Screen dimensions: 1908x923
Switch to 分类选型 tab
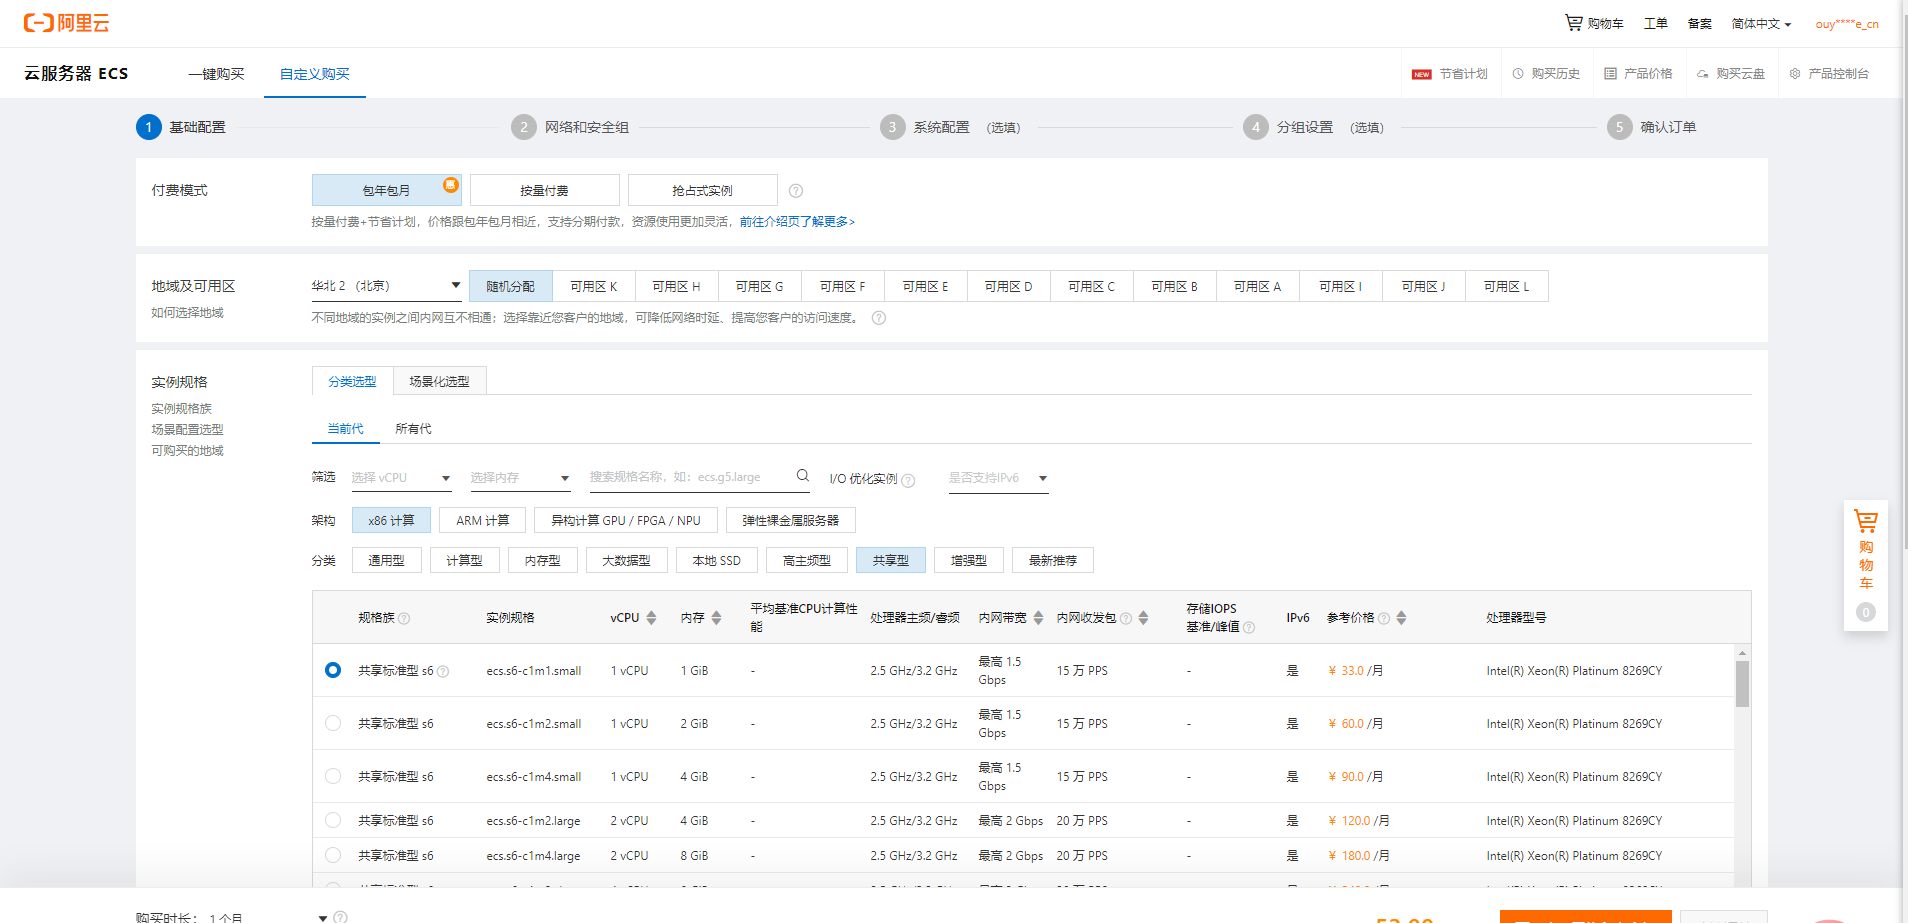[352, 381]
